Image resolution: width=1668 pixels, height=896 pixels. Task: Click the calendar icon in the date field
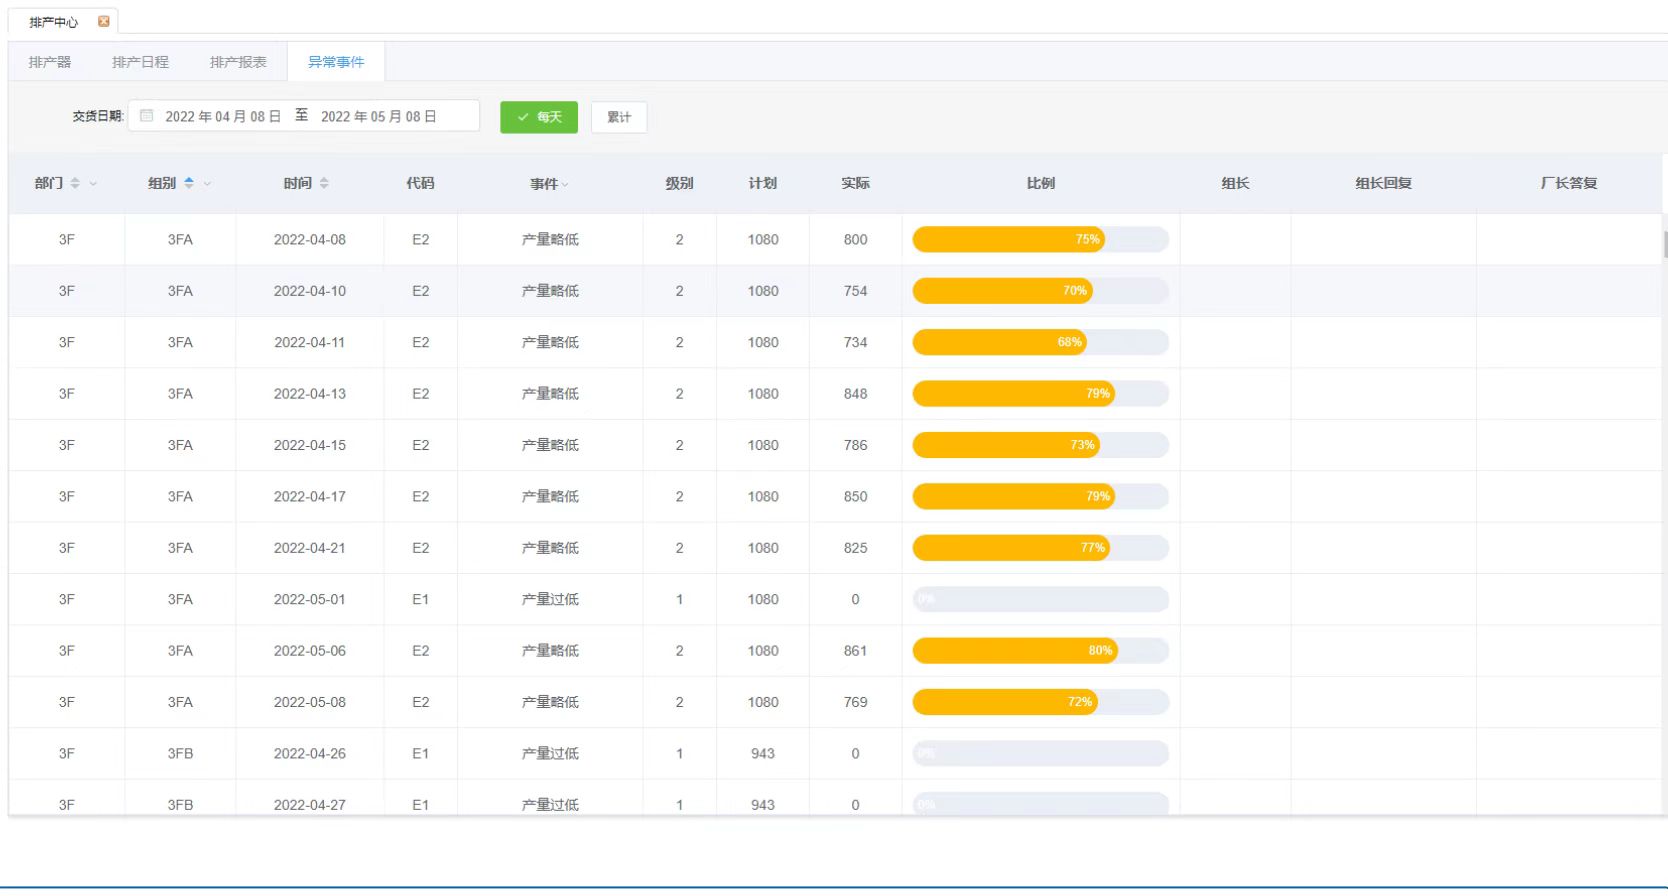point(147,116)
